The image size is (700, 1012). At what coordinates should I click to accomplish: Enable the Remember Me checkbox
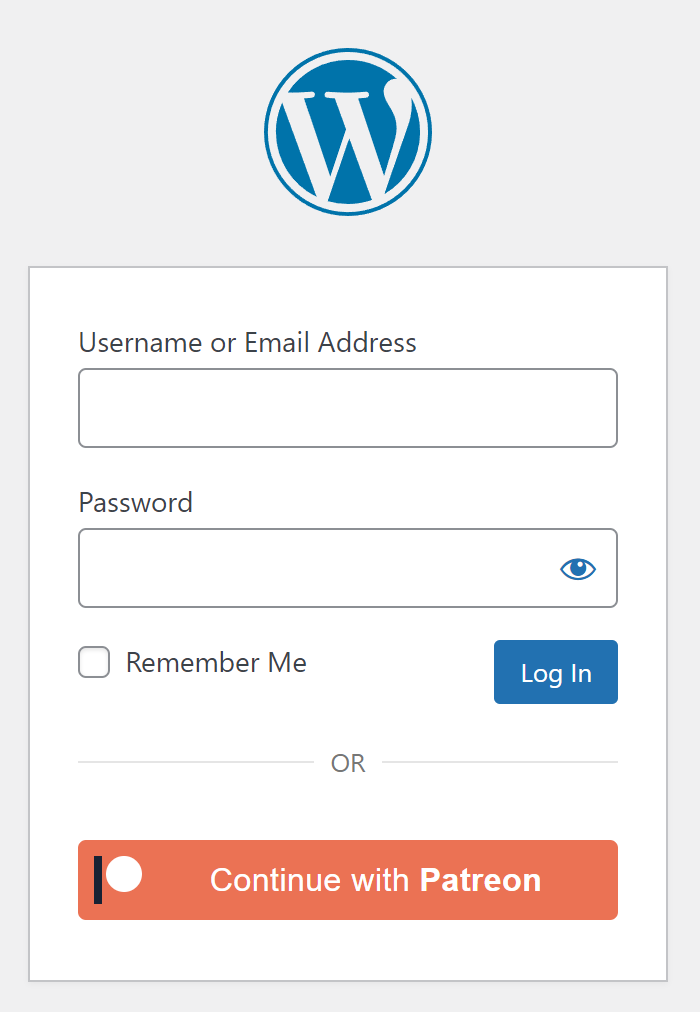pyautogui.click(x=94, y=663)
